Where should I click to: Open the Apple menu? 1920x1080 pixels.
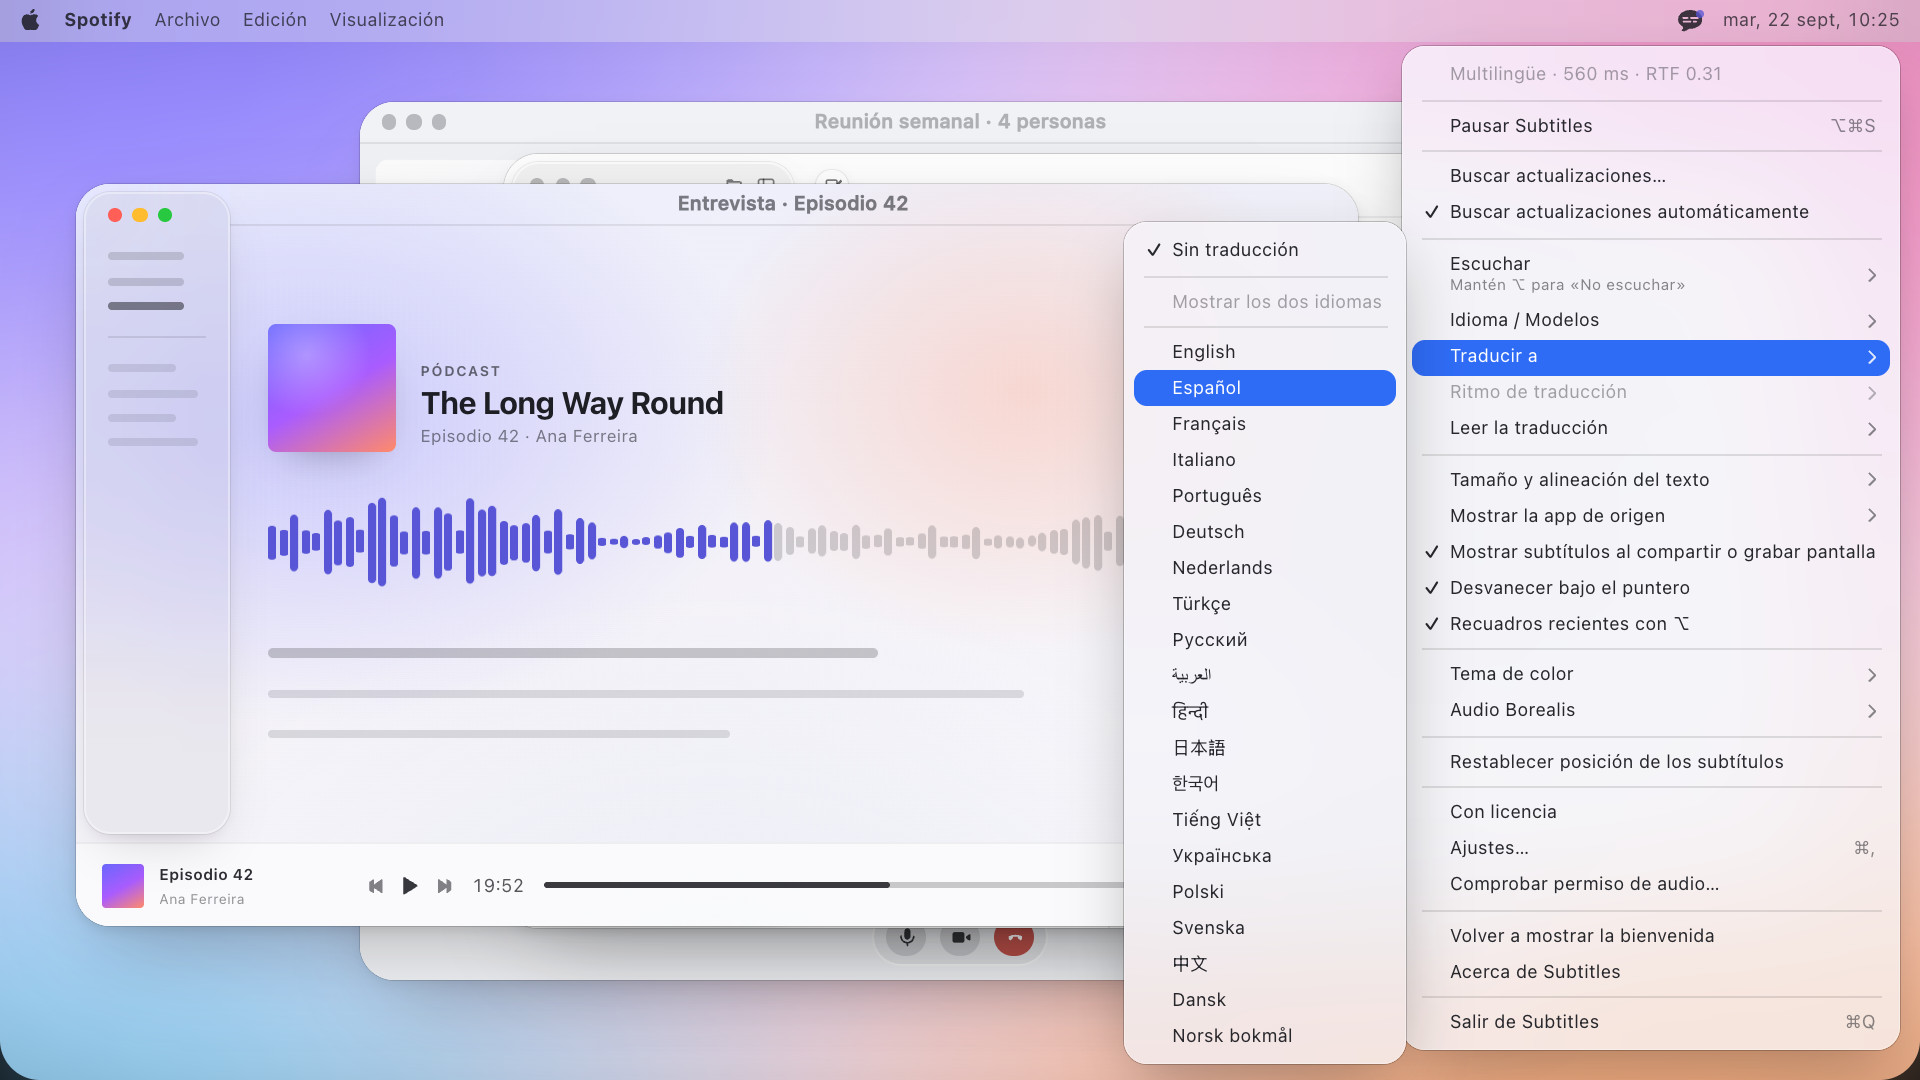click(x=30, y=20)
